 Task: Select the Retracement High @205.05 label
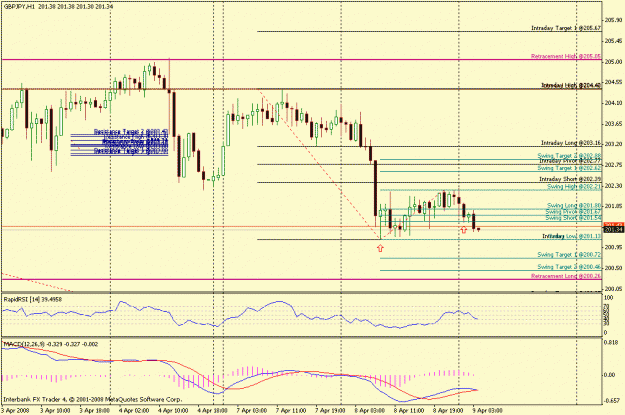coord(566,57)
